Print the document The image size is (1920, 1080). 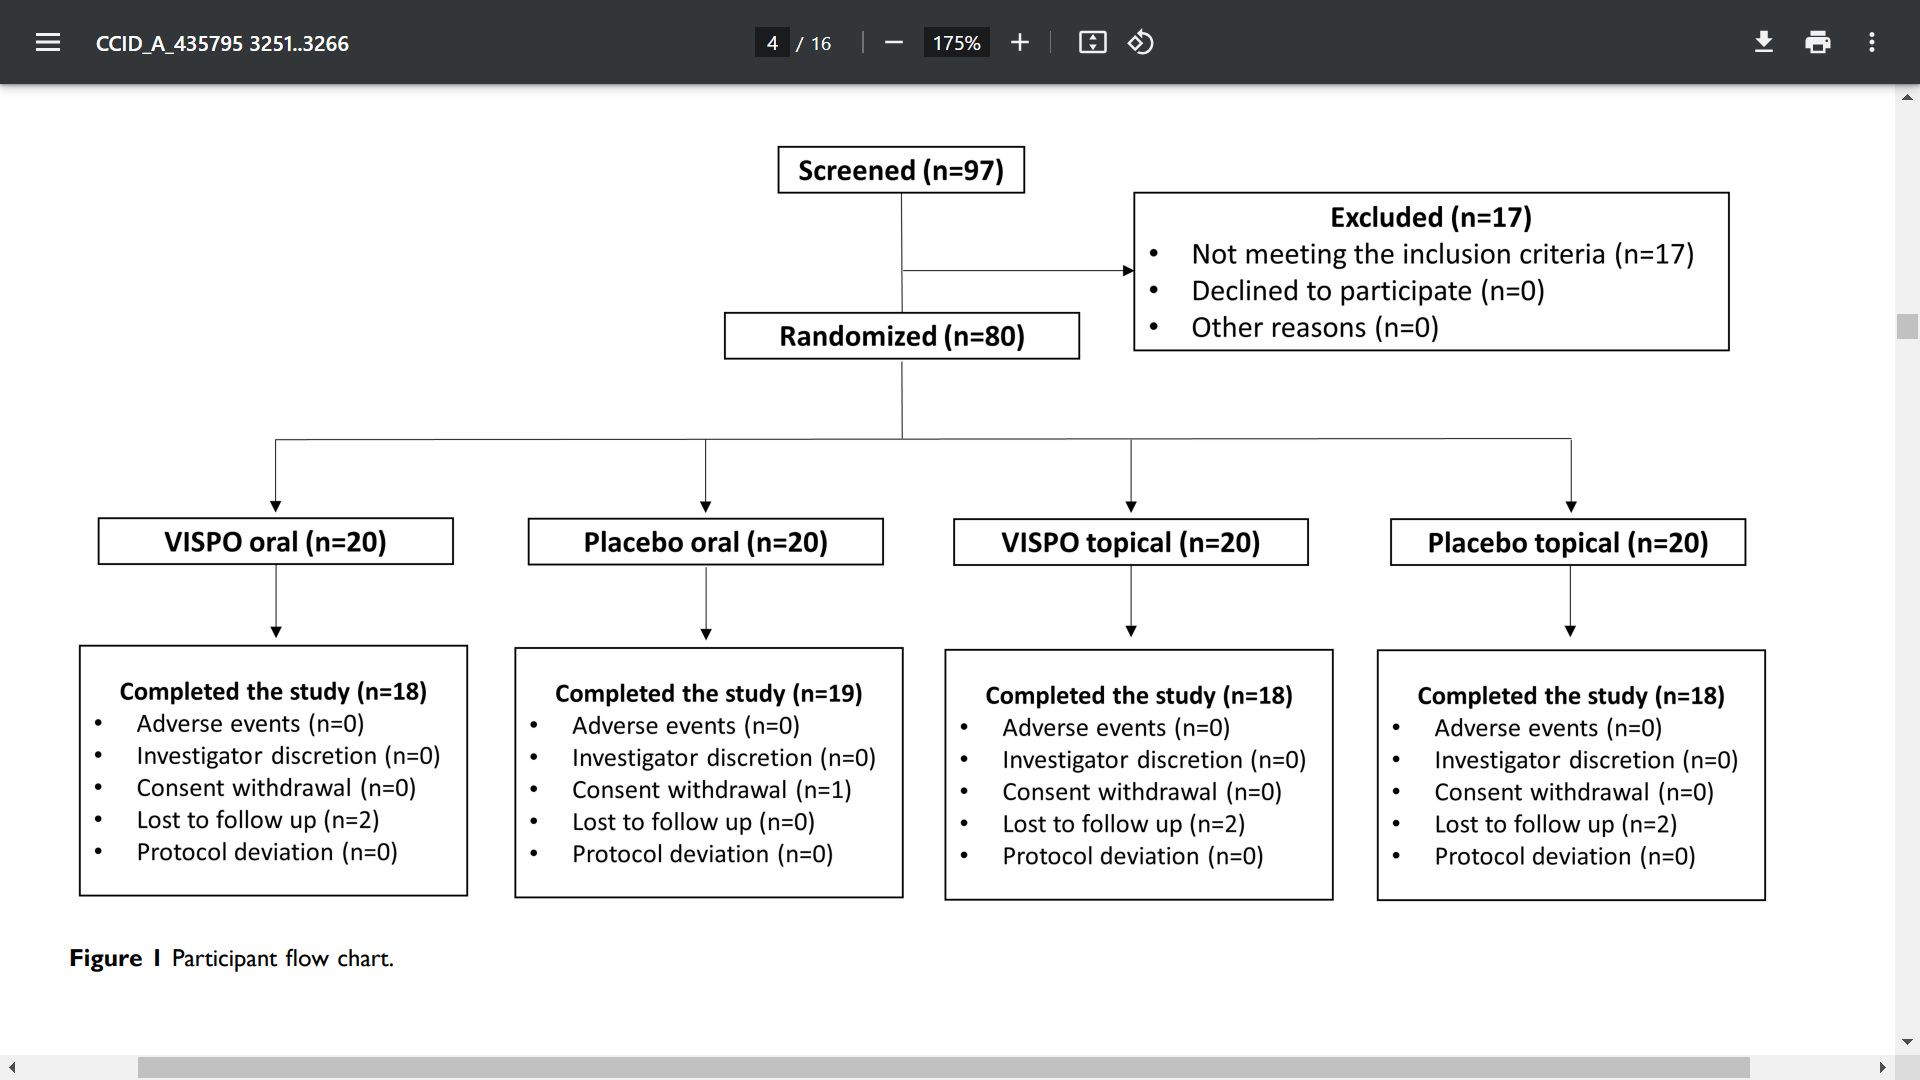[1818, 42]
